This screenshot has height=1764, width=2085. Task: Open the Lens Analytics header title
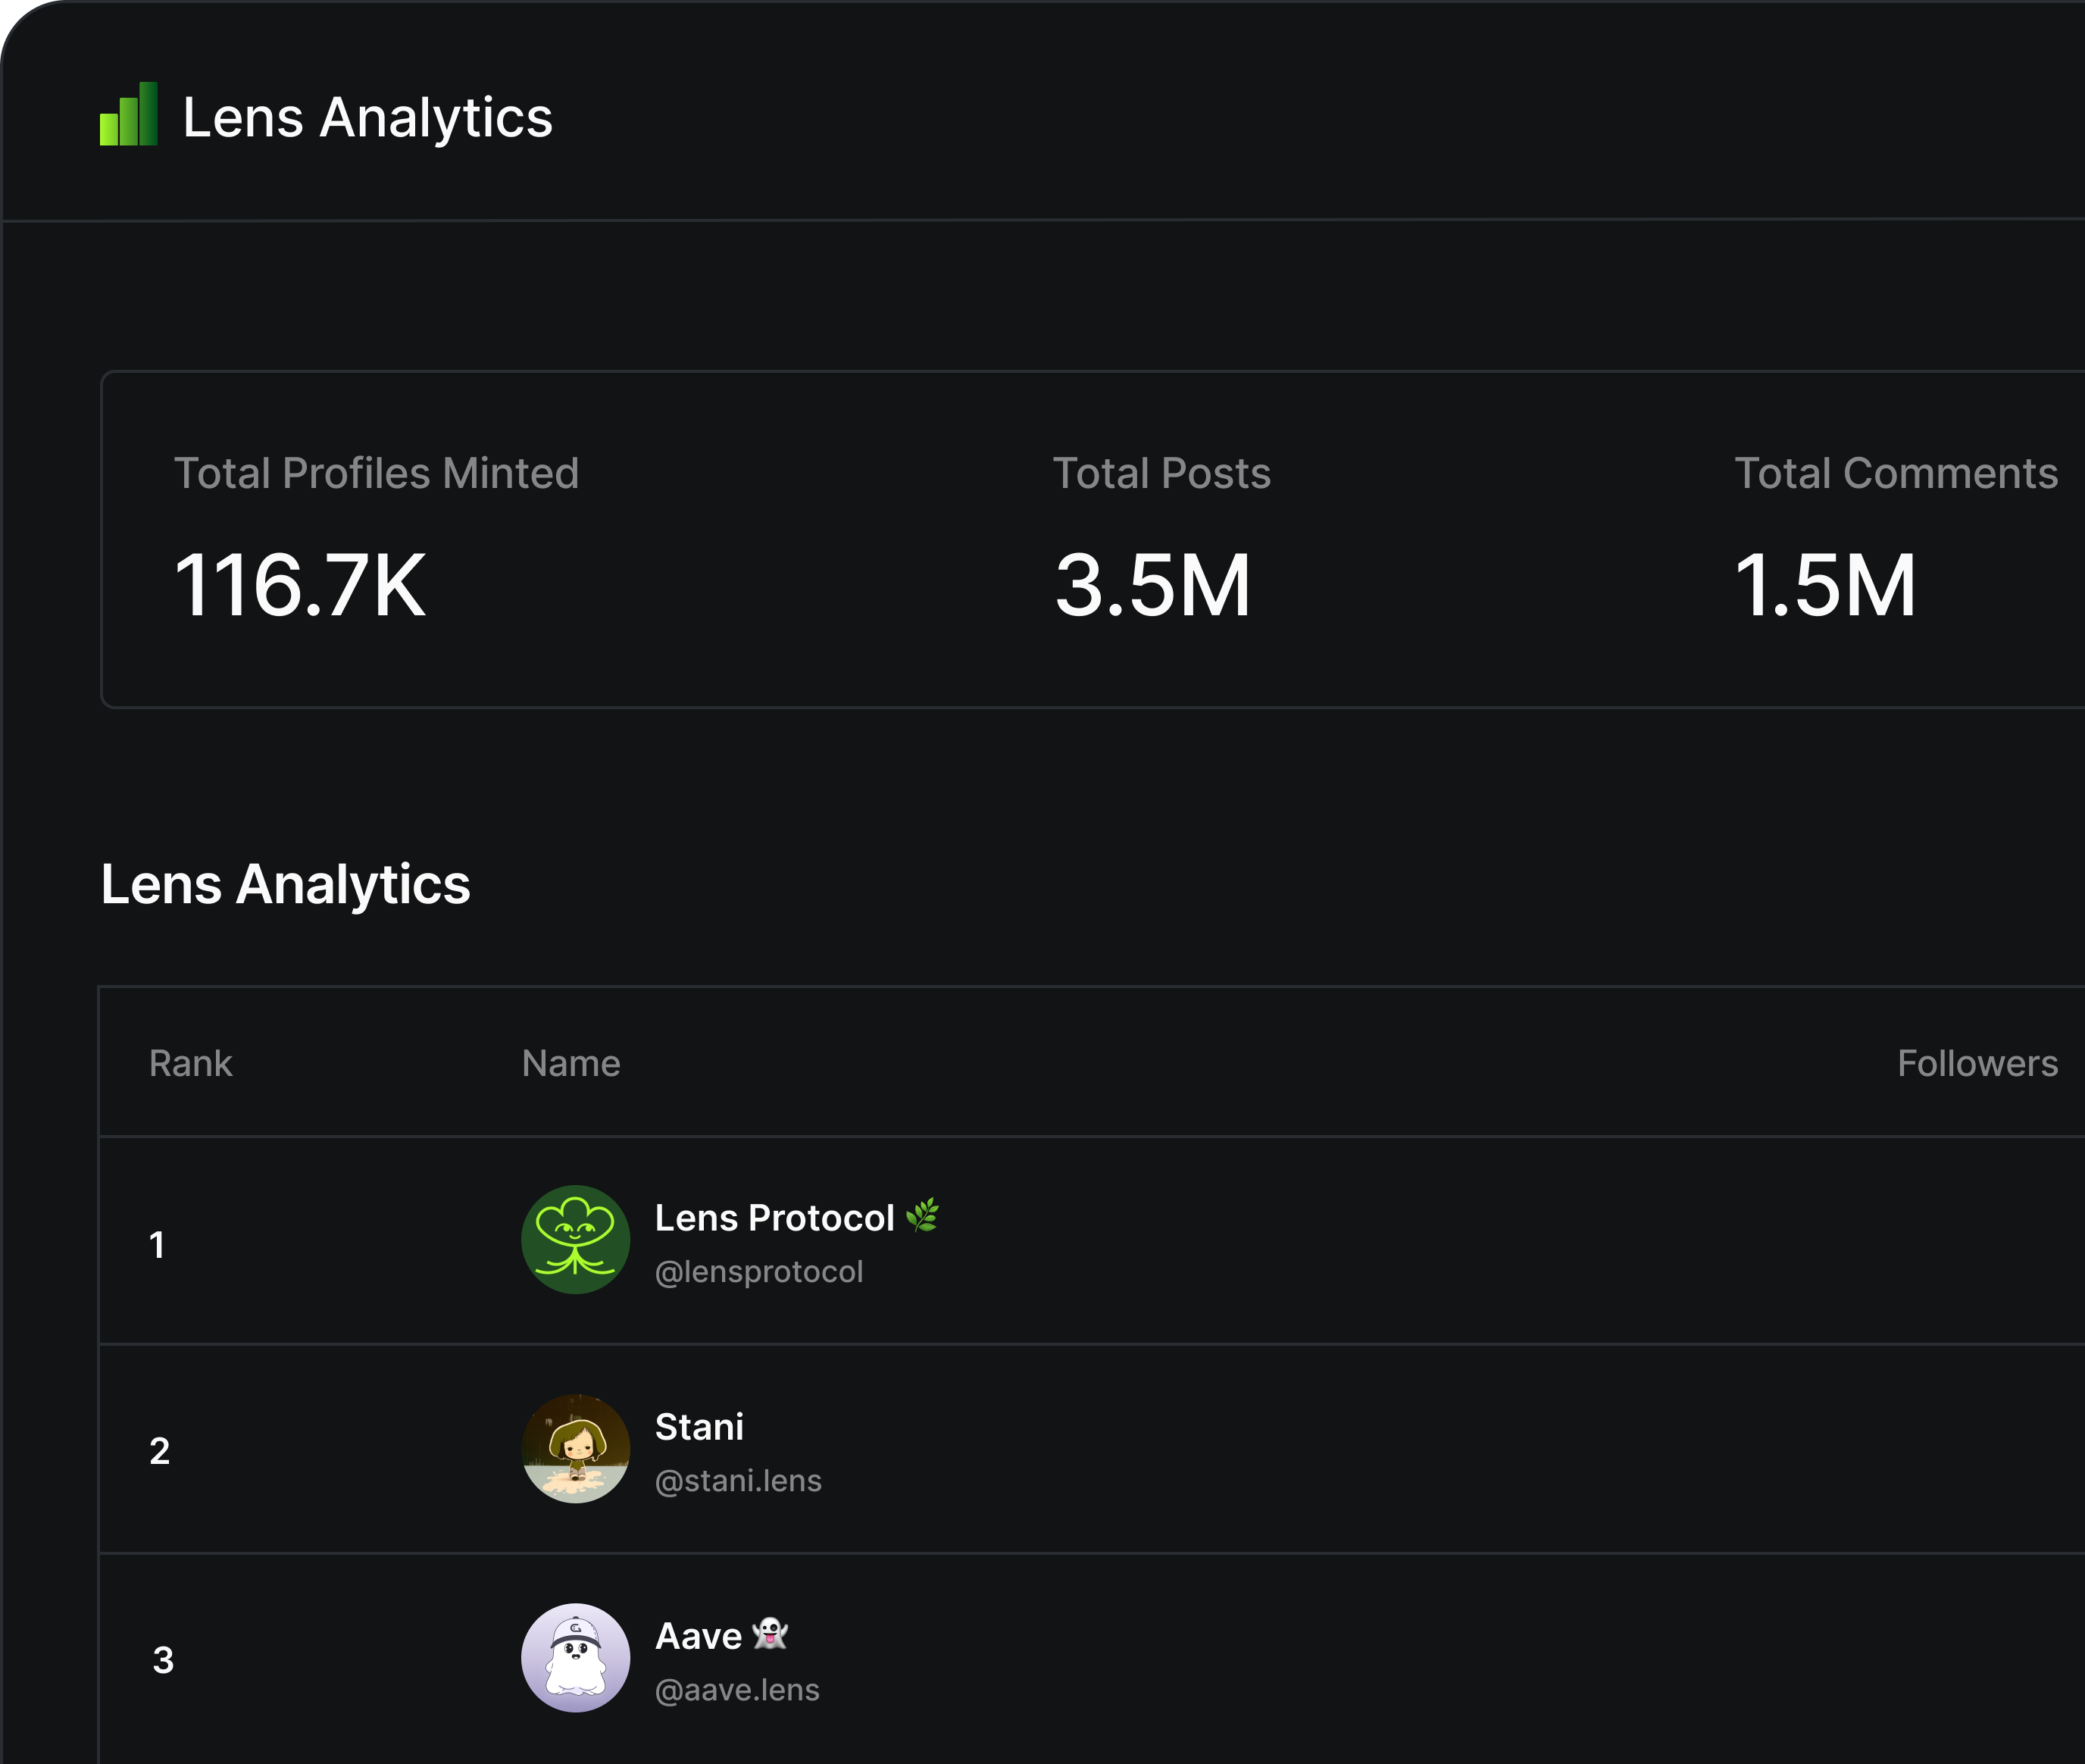click(367, 118)
